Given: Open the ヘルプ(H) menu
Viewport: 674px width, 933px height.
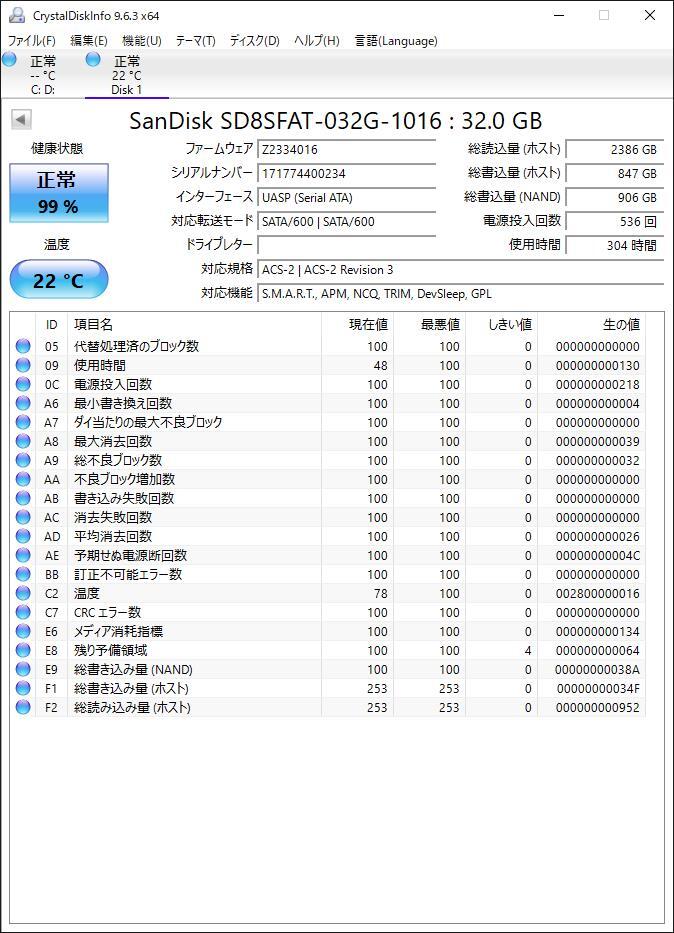Looking at the screenshot, I should click(x=316, y=40).
